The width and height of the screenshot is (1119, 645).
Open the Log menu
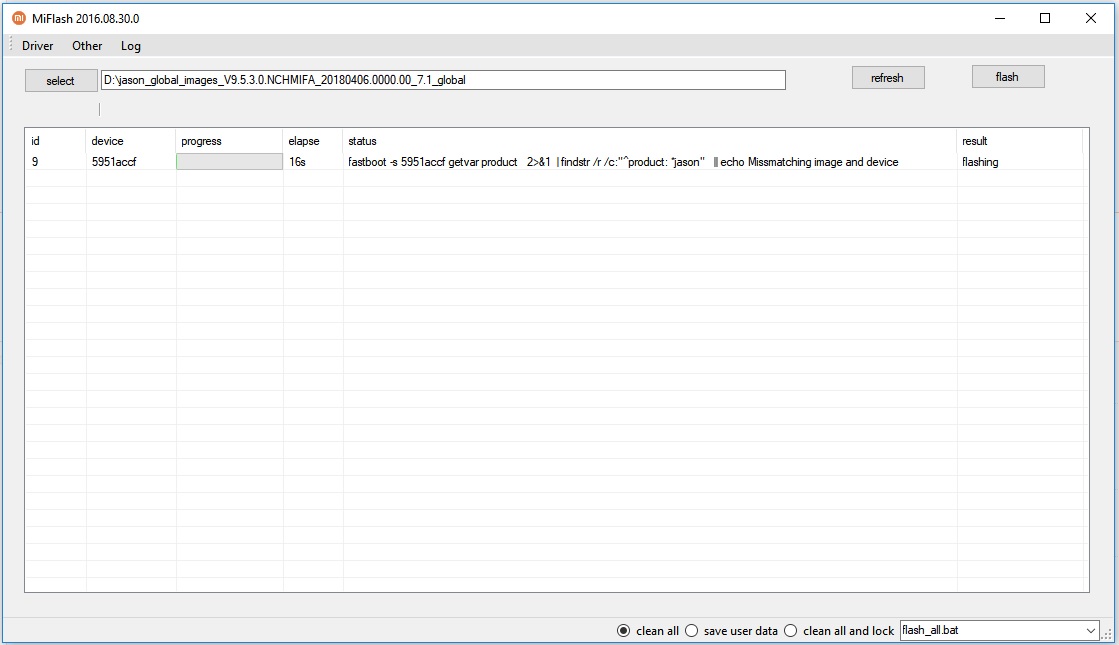(131, 46)
